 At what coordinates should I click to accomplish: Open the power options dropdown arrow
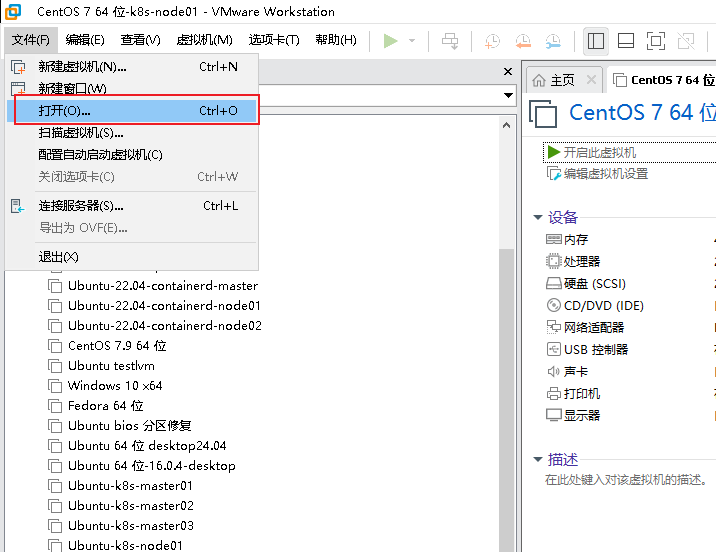tap(412, 41)
